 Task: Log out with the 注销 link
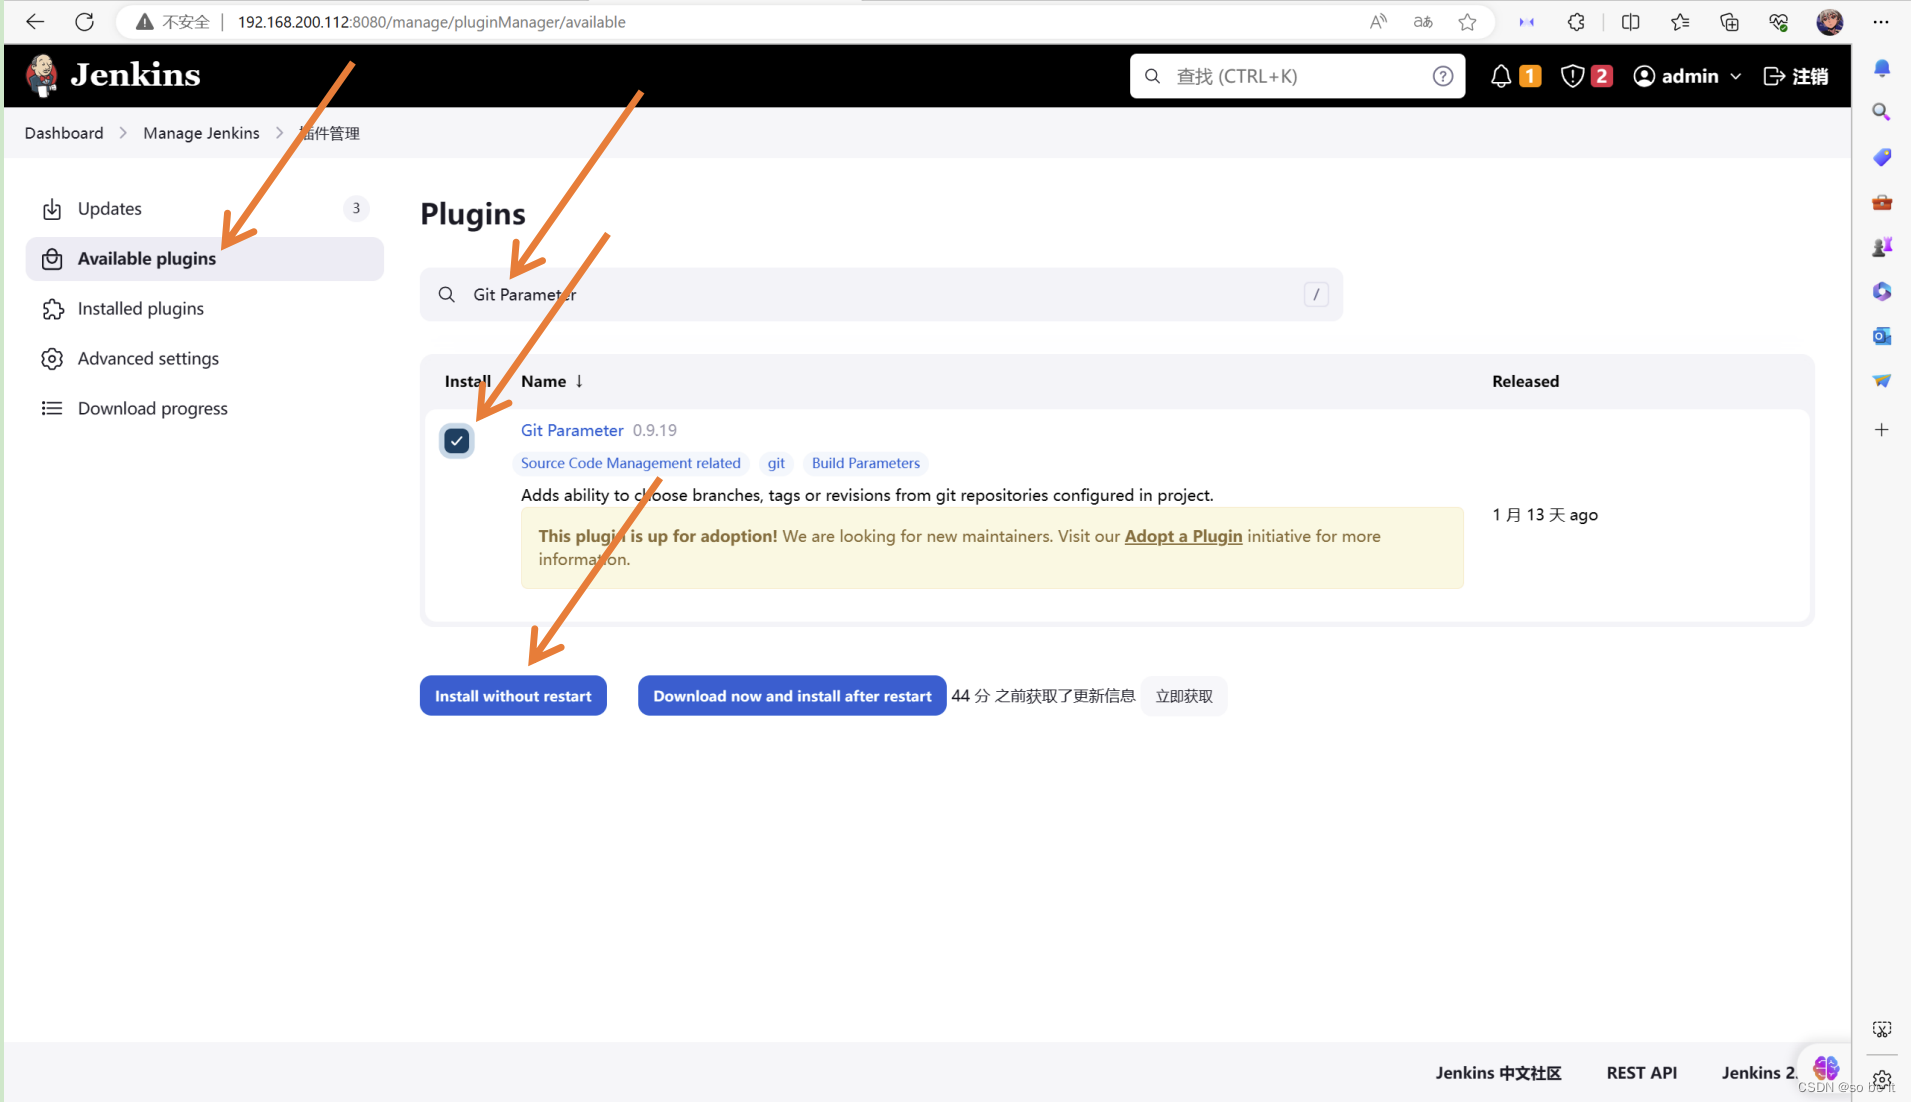(1796, 76)
